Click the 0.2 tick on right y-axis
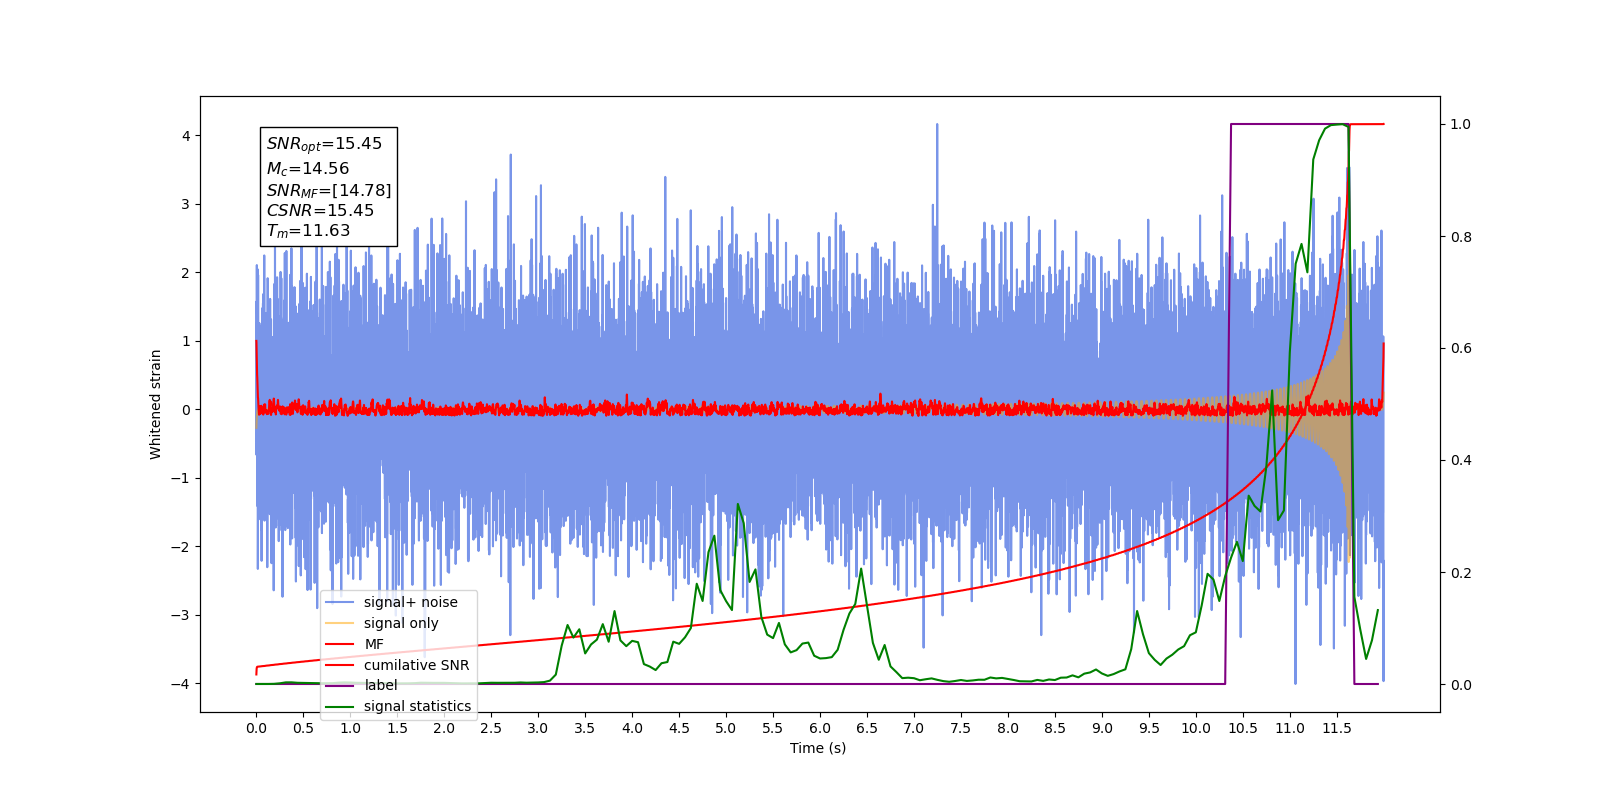Image resolution: width=1600 pixels, height=800 pixels. (x=1461, y=573)
